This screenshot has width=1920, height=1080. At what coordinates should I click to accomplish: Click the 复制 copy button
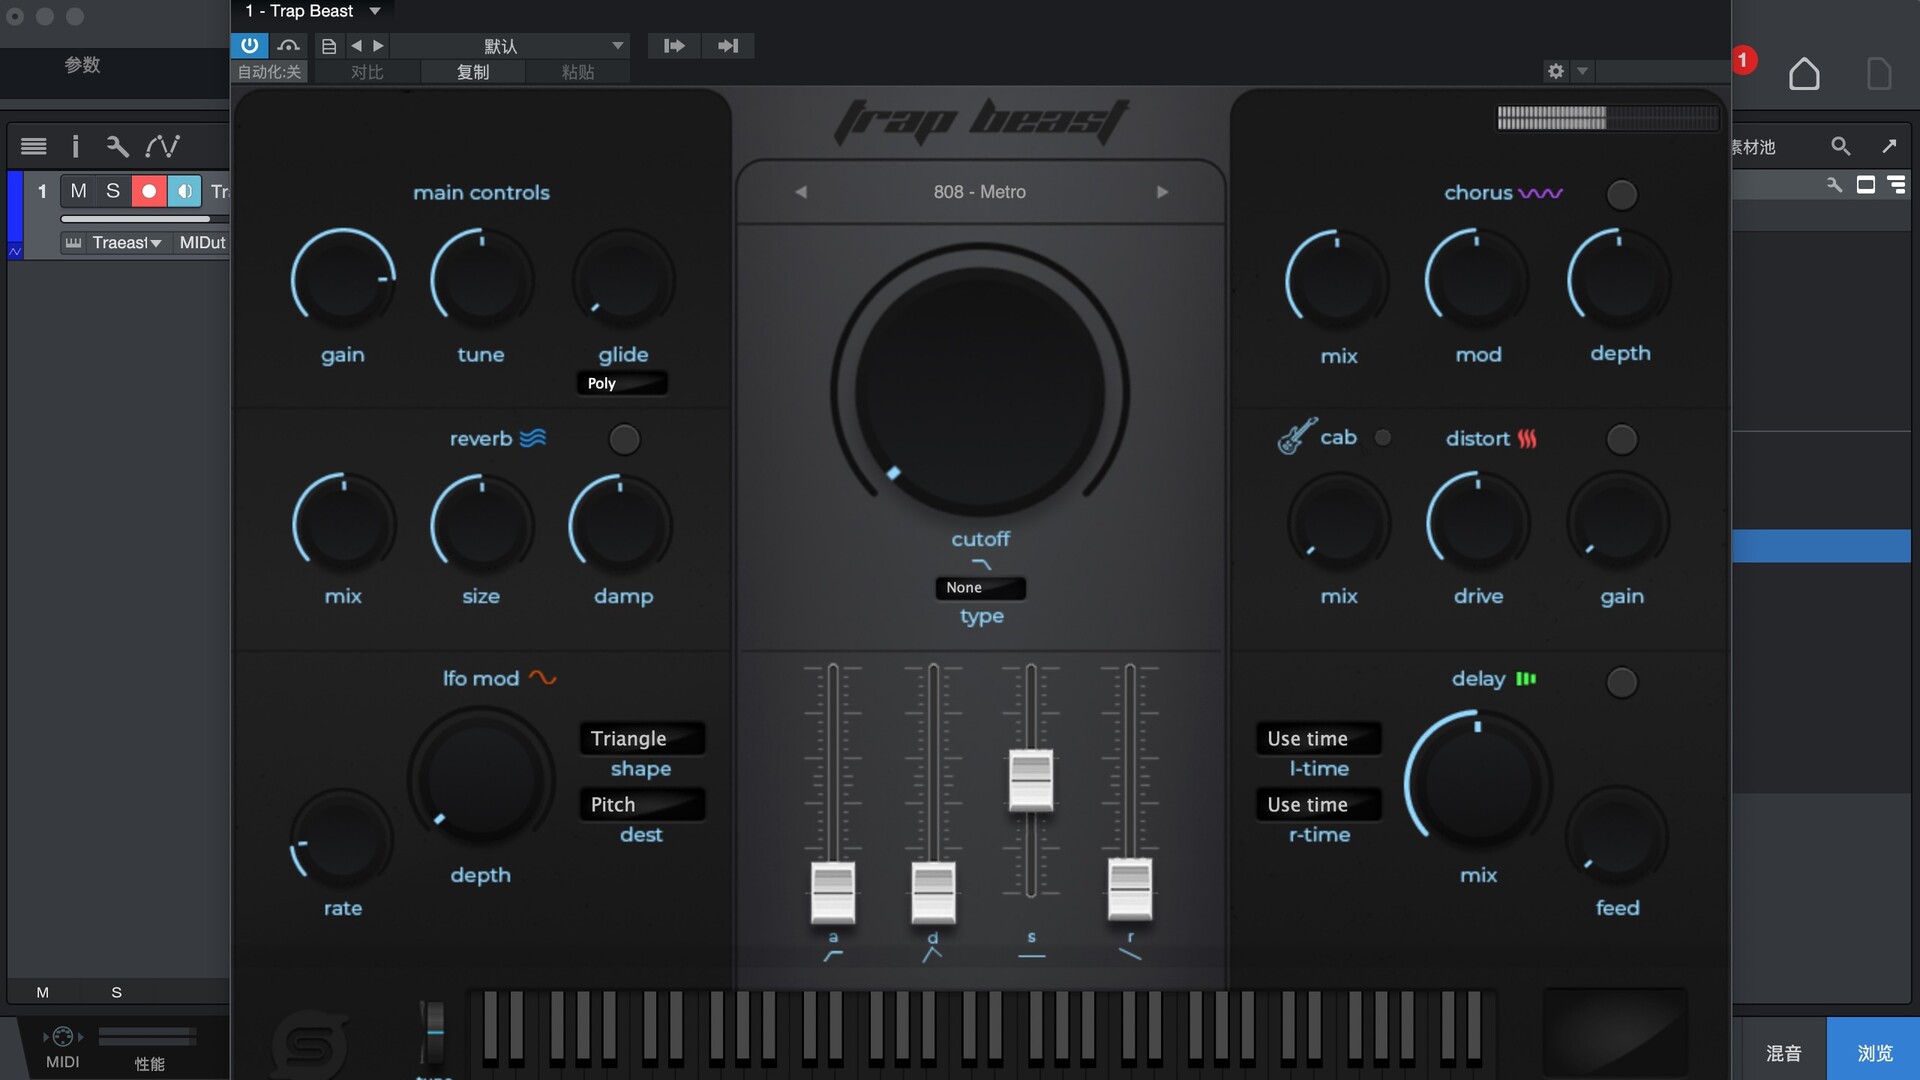coord(473,72)
